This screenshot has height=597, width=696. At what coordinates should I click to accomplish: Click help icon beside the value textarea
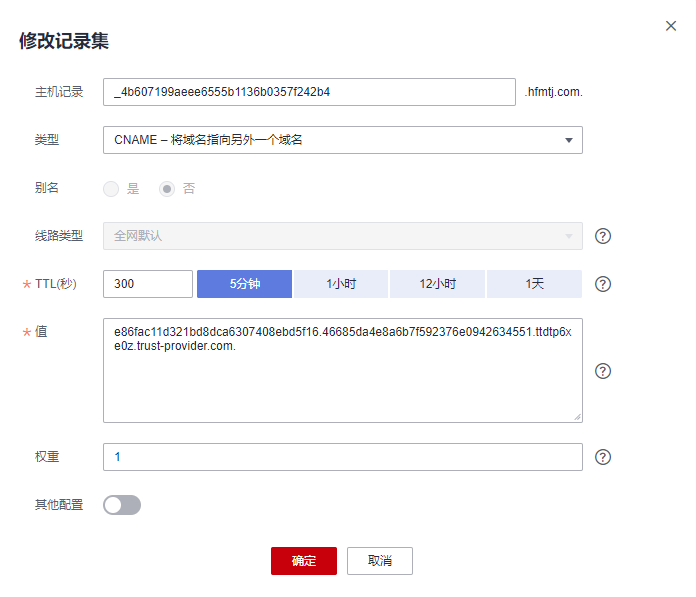point(602,371)
